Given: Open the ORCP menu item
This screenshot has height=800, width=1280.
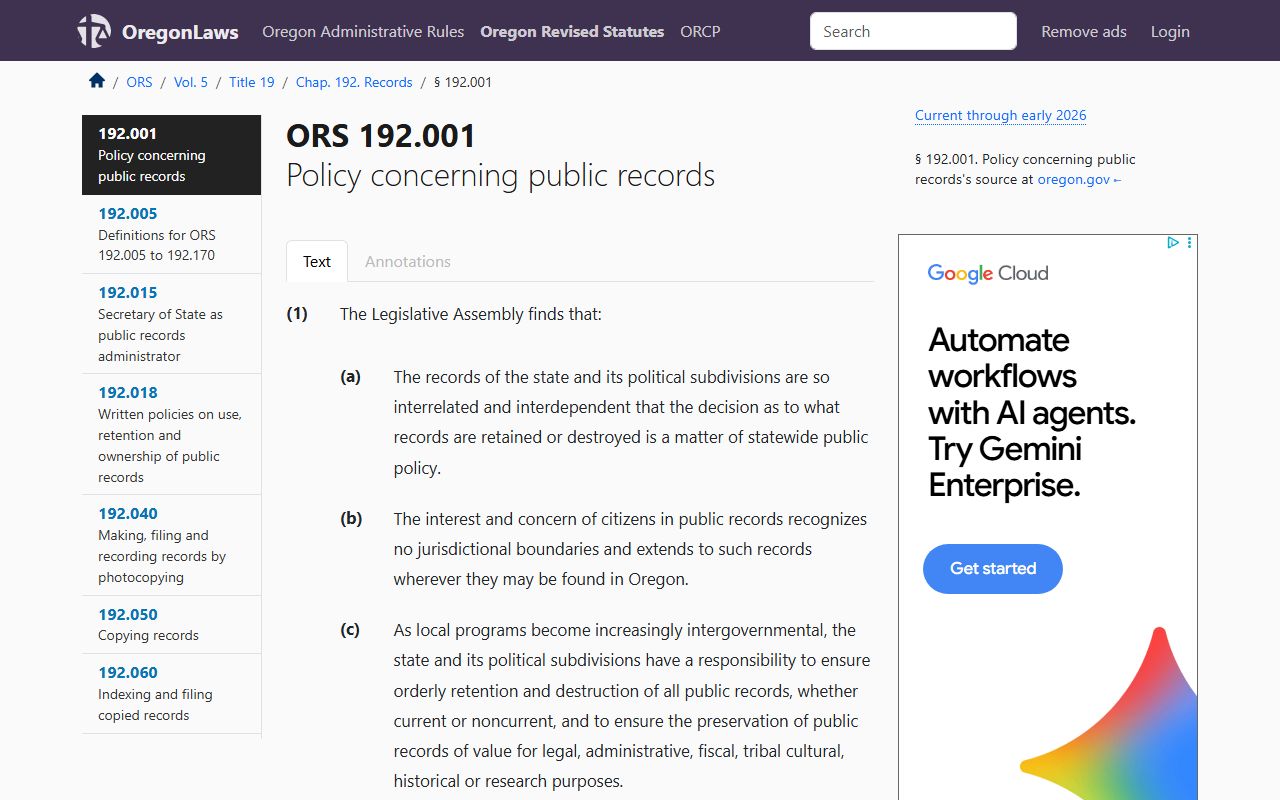Looking at the screenshot, I should pyautogui.click(x=700, y=31).
